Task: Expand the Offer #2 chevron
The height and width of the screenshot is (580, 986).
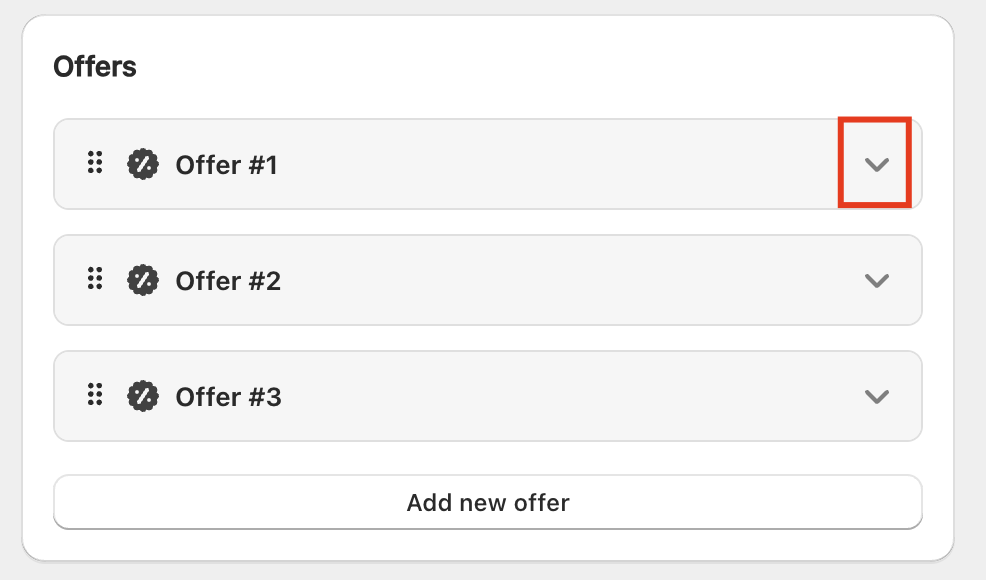Action: click(x=876, y=281)
